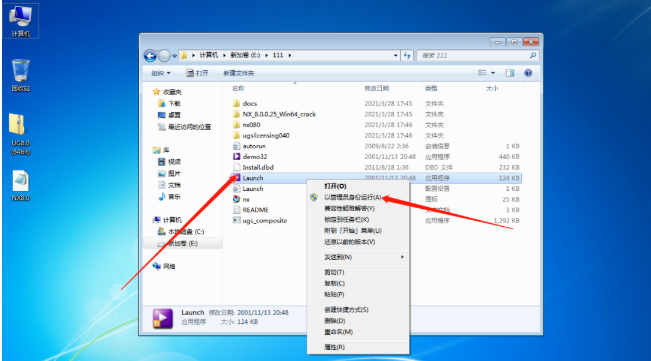
Task: Choose Troubleshoot compatibility (Y)
Action: tap(358, 208)
